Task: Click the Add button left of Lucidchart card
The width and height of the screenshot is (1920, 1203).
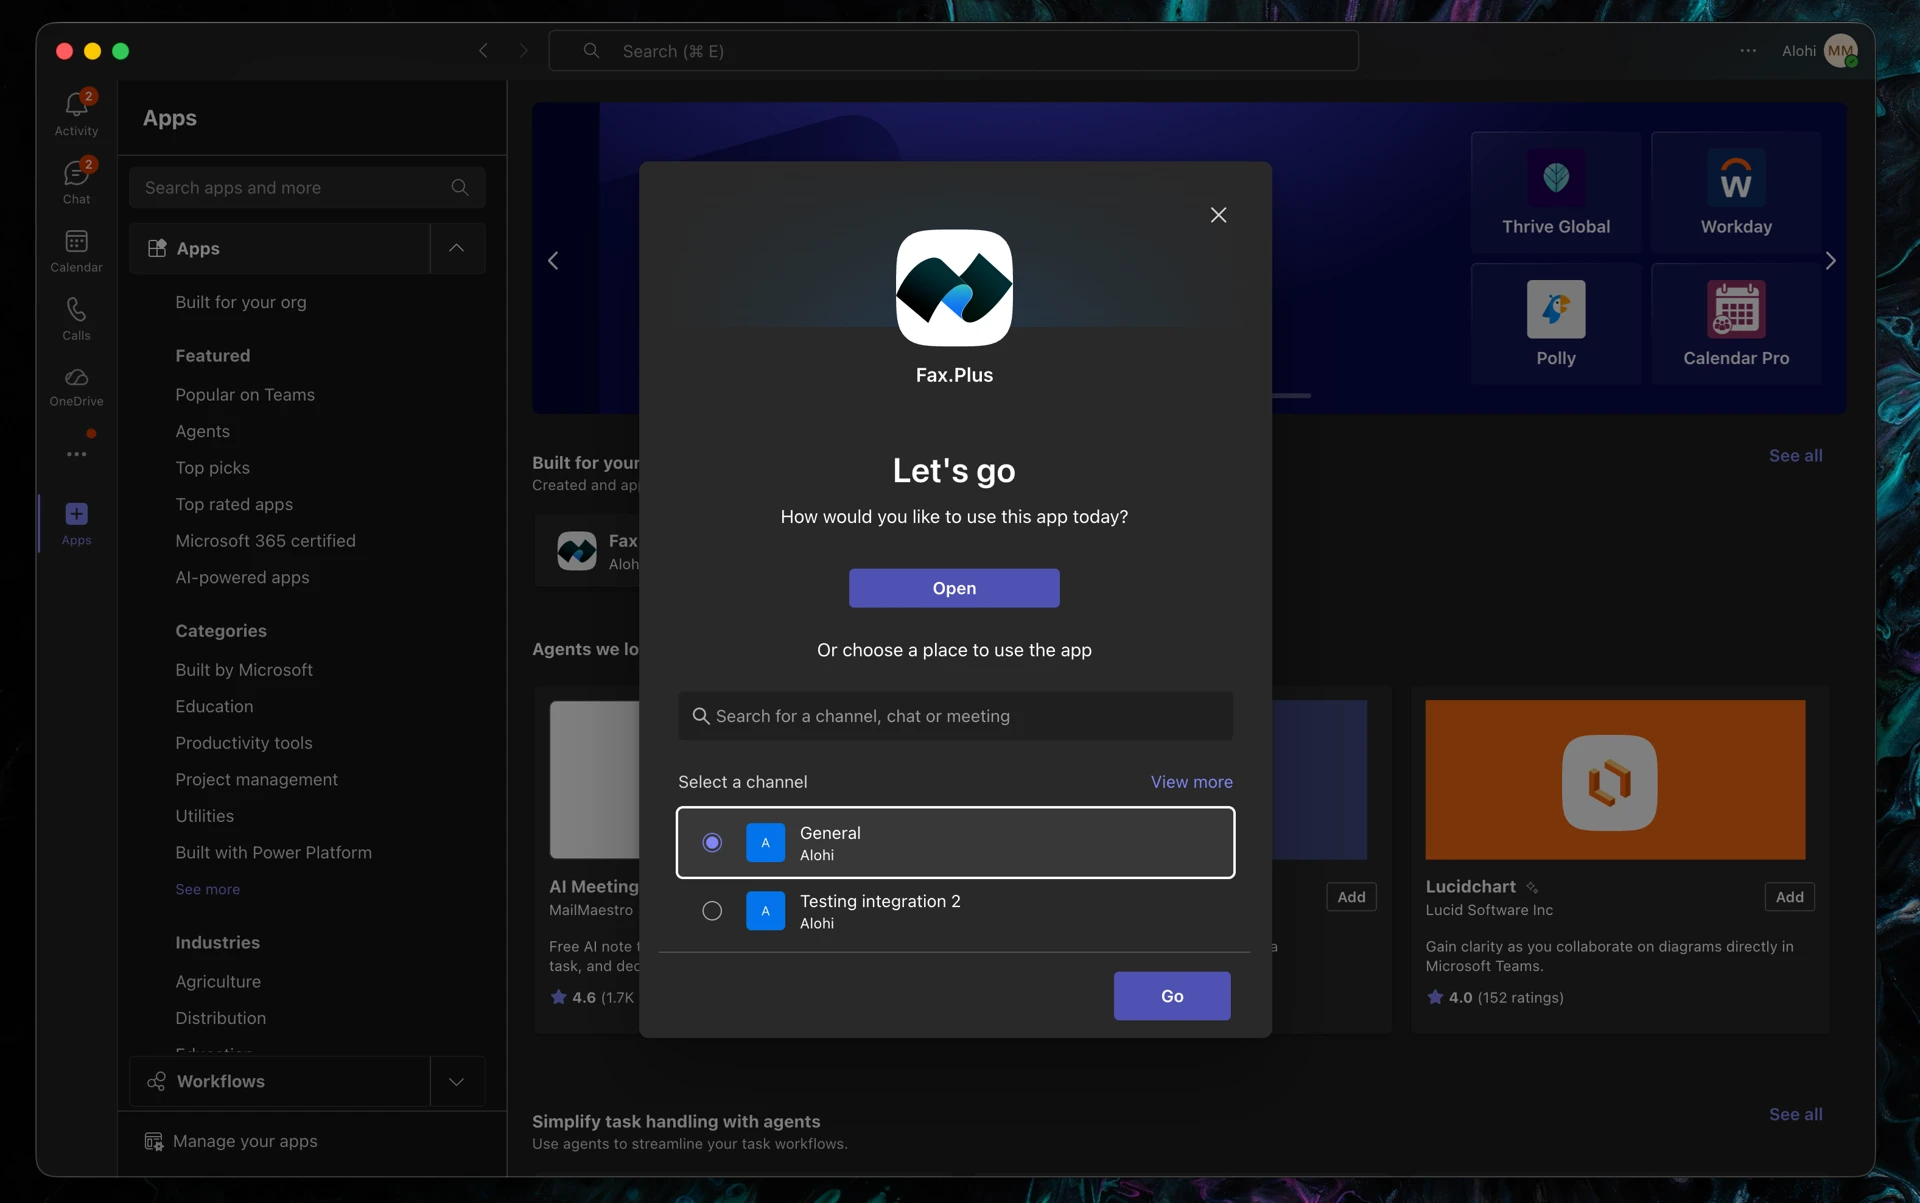Action: 1351,897
